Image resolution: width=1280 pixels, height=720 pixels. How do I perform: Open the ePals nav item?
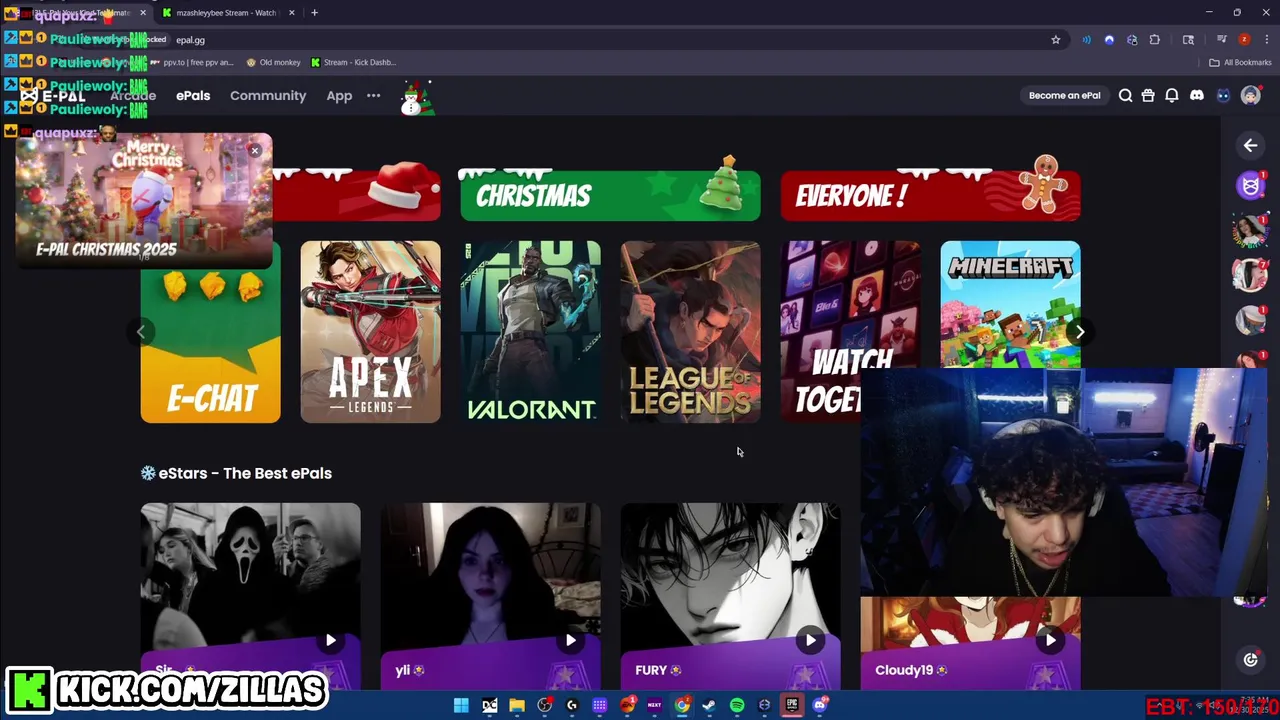coord(193,96)
